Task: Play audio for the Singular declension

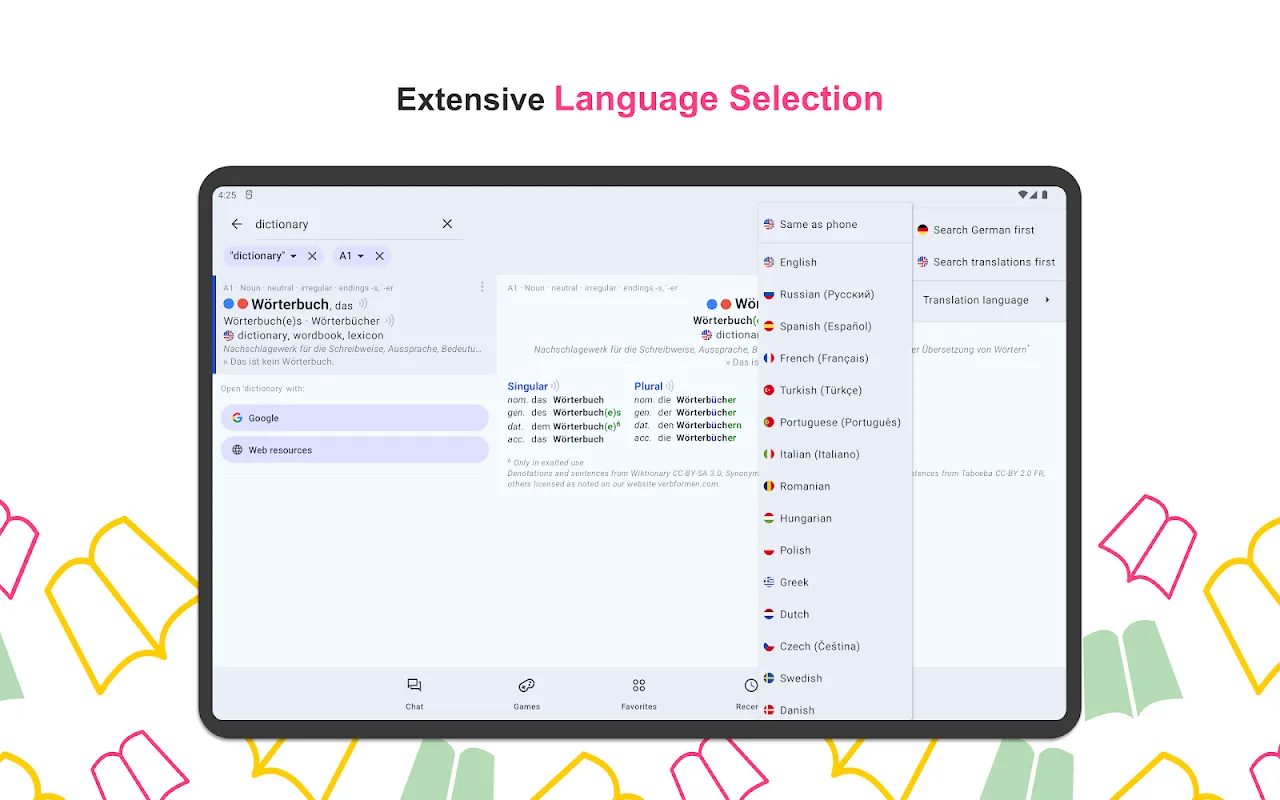Action: point(555,386)
